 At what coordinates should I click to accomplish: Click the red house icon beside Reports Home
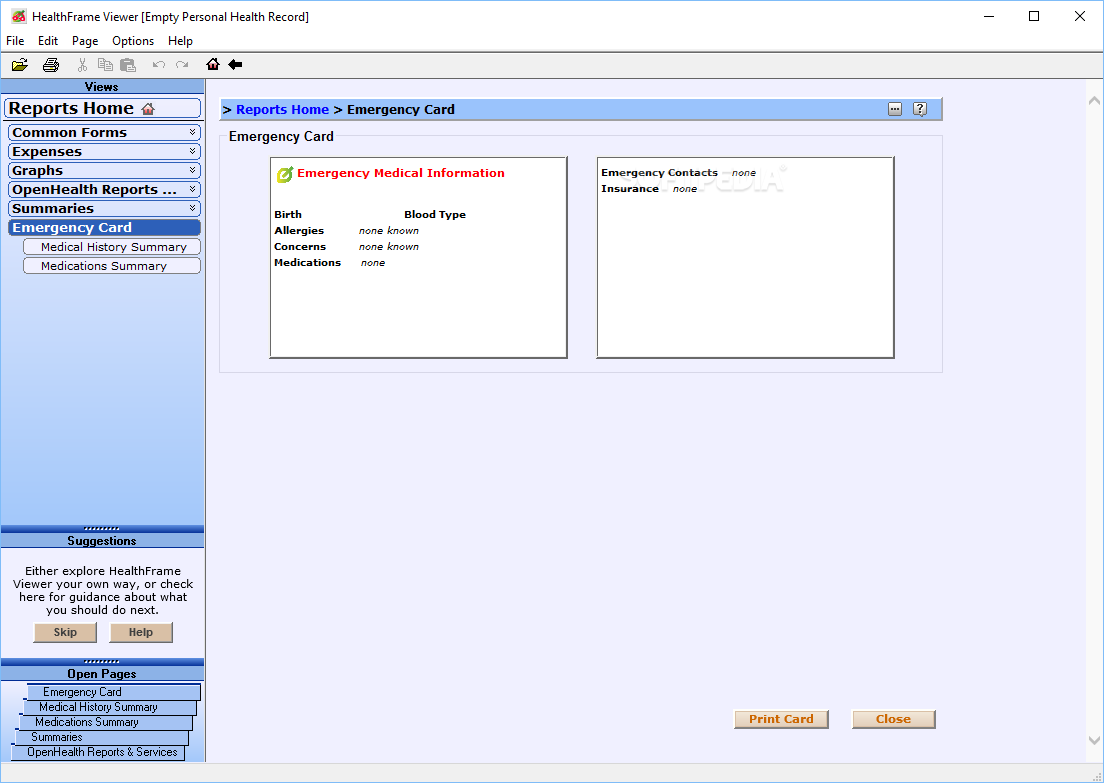pos(148,108)
